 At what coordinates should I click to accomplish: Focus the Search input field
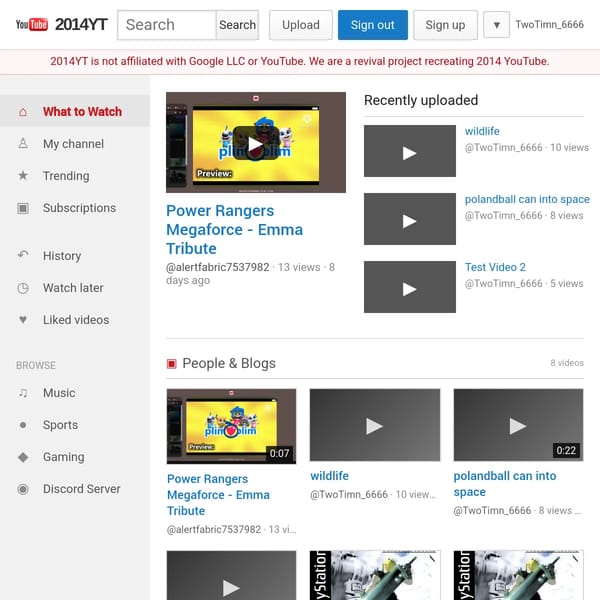[167, 25]
